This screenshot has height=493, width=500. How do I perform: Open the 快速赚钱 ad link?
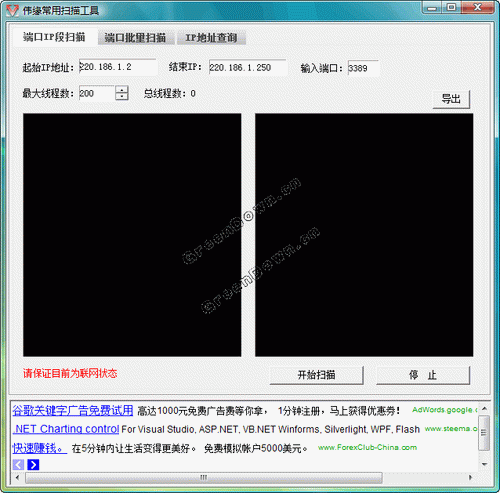point(40,448)
